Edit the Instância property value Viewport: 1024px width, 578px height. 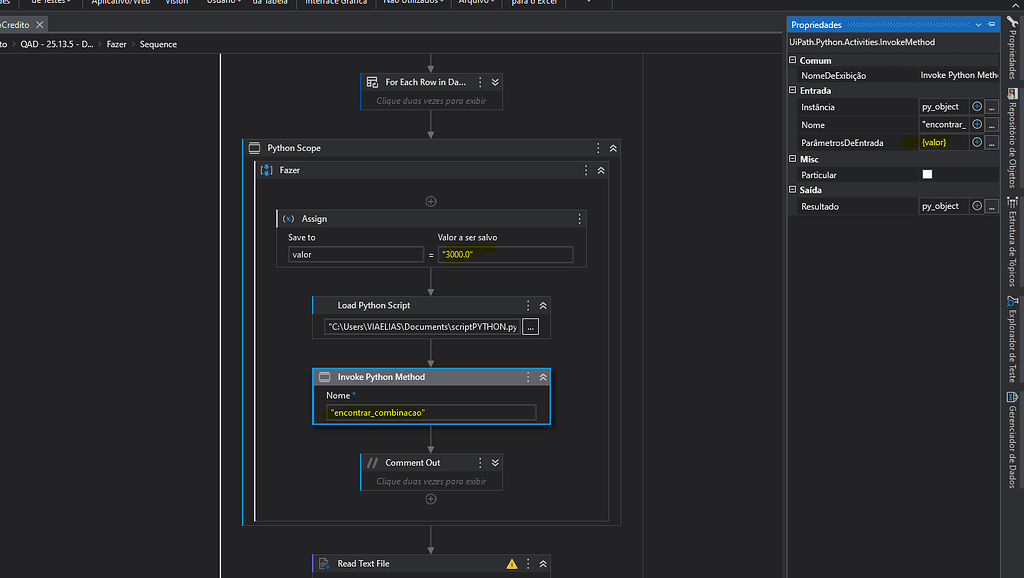(944, 106)
